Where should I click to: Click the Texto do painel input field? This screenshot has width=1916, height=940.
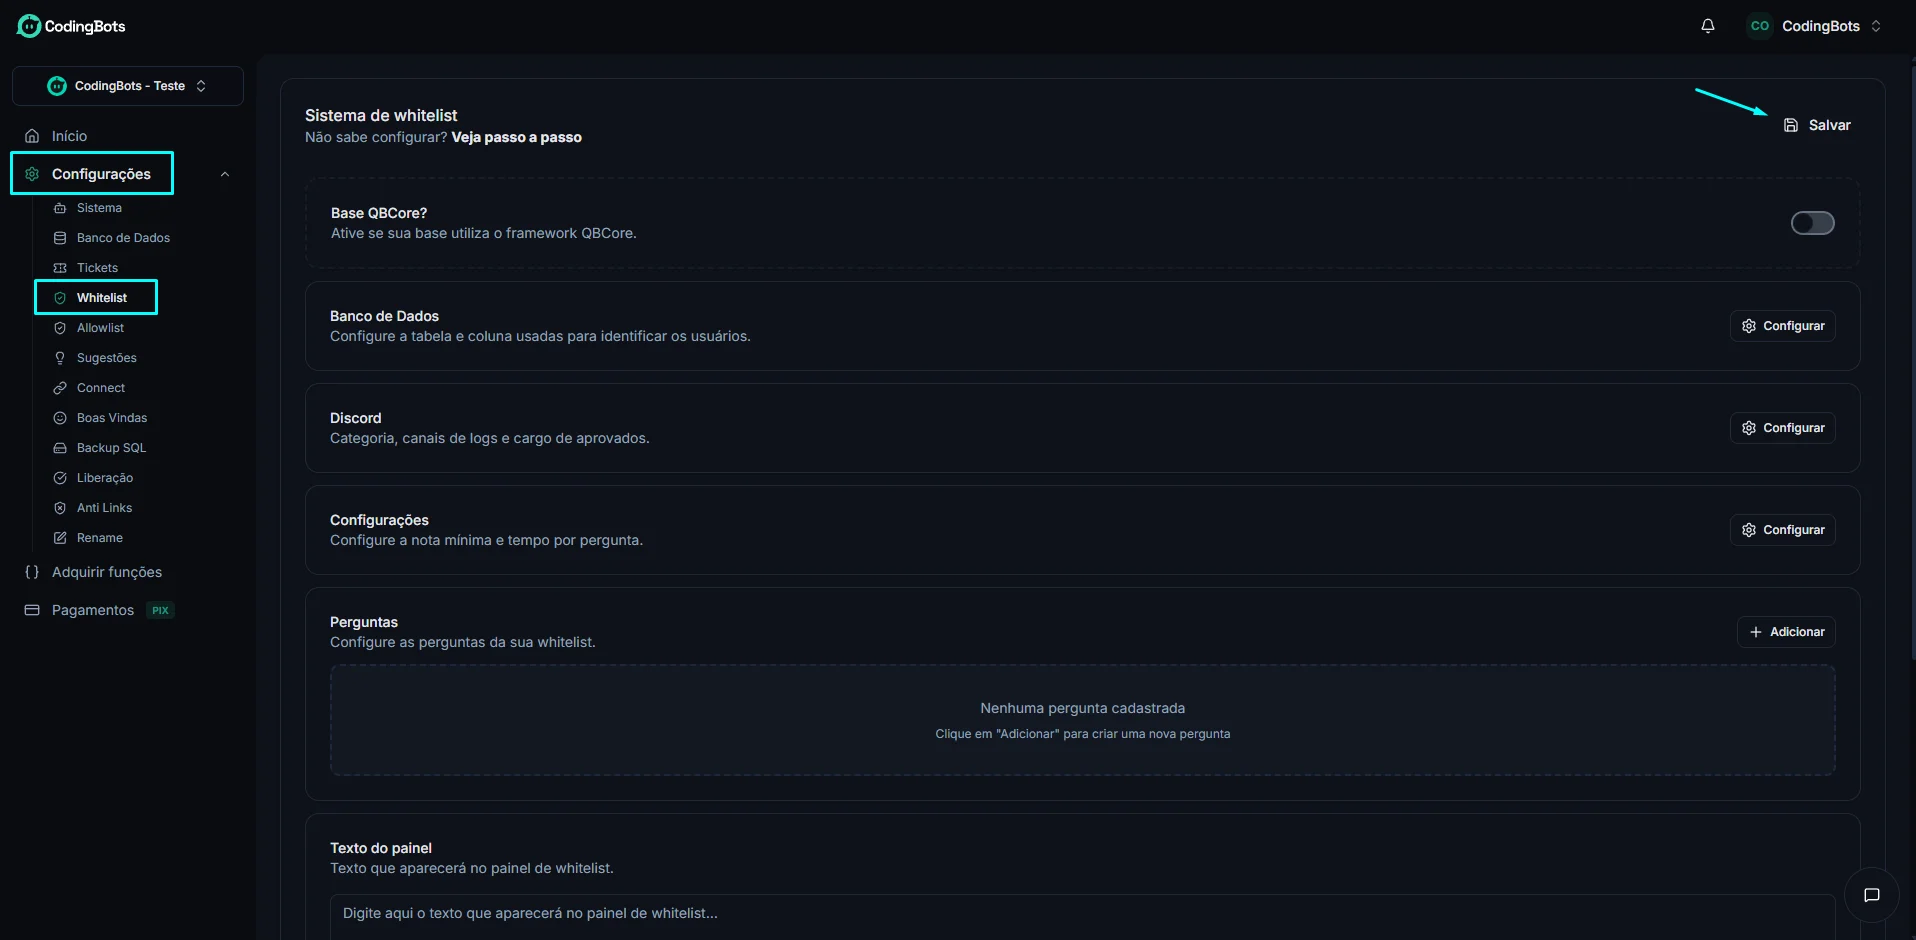(1082, 916)
